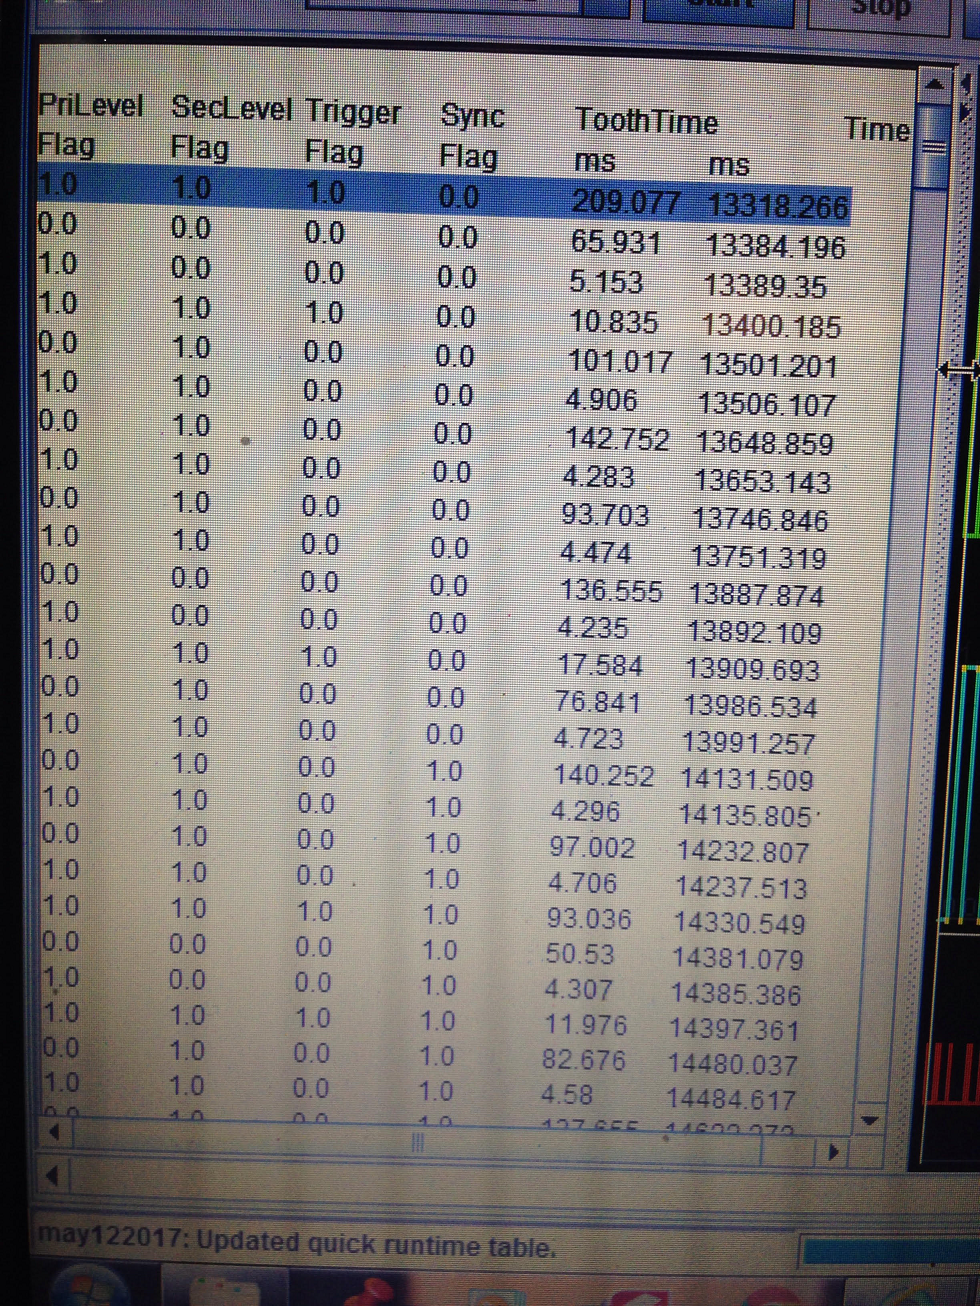Click the ToothTime value 50.53
980x1306 pixels.
(580, 953)
